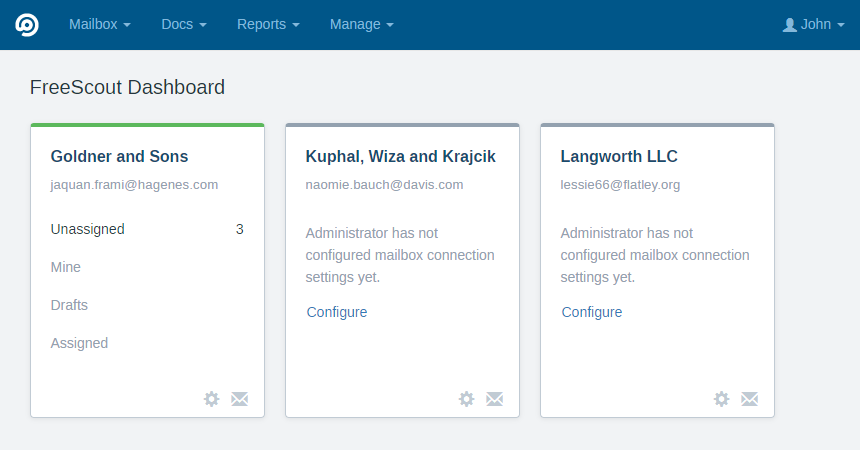860x450 pixels.
Task: Expand the Mailbox dropdown menu
Action: pyautogui.click(x=100, y=25)
